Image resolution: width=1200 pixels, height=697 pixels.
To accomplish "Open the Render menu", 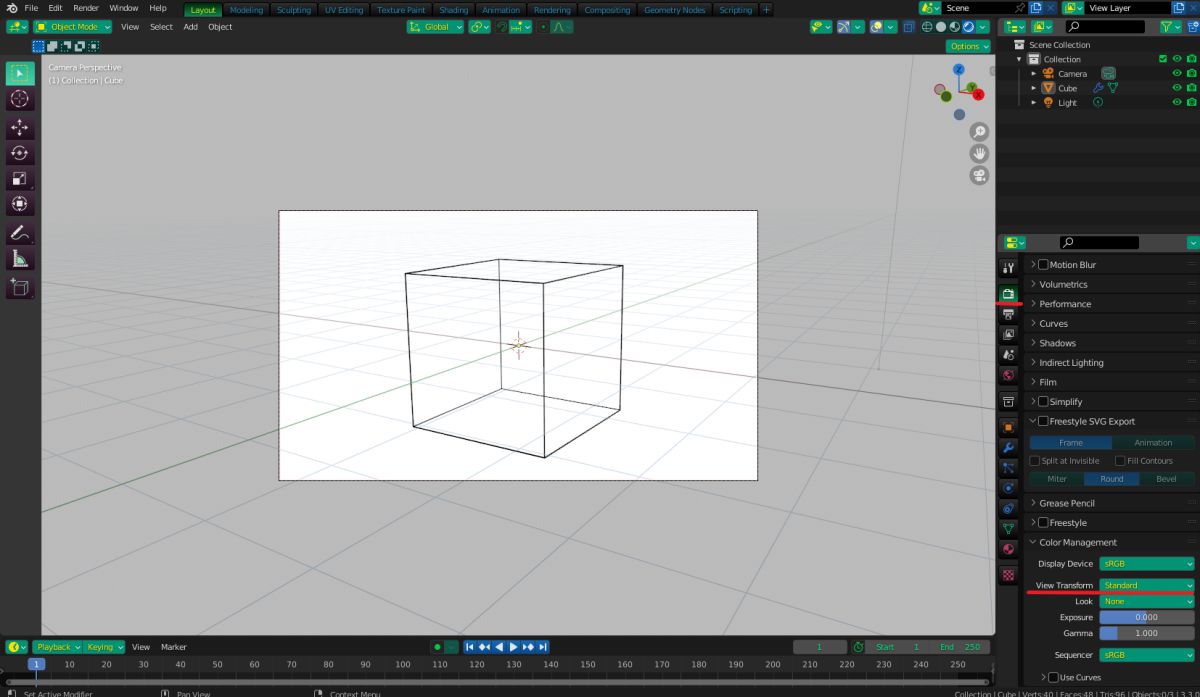I will (x=86, y=8).
